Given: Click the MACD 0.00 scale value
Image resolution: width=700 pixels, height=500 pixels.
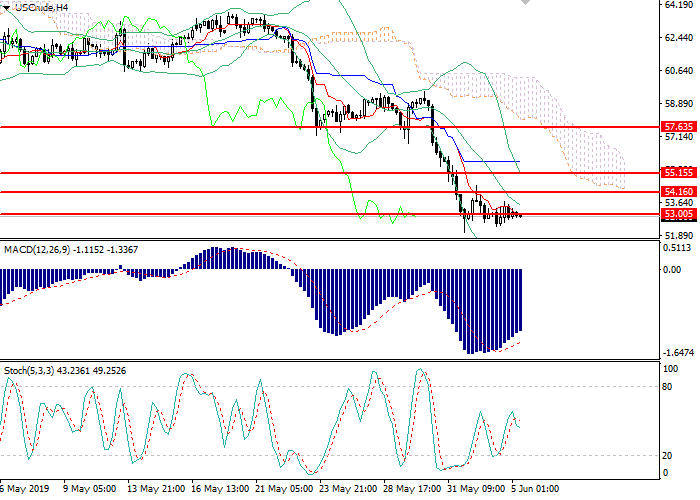Looking at the screenshot, I should [672, 269].
